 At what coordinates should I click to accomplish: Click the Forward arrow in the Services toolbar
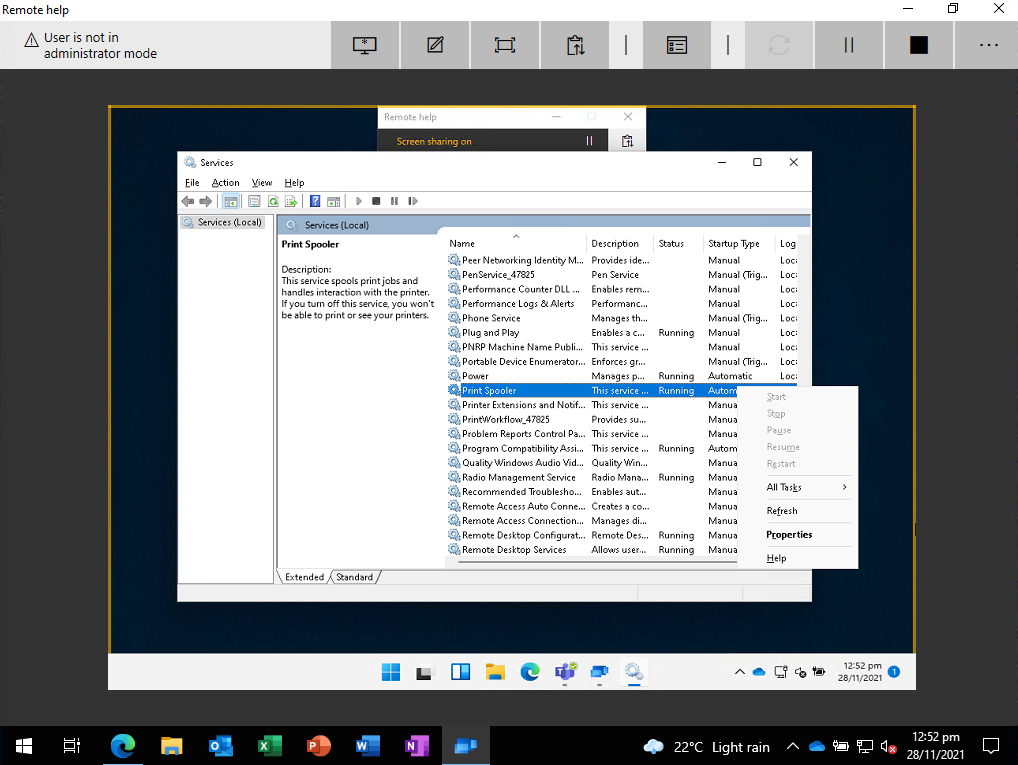tap(206, 201)
